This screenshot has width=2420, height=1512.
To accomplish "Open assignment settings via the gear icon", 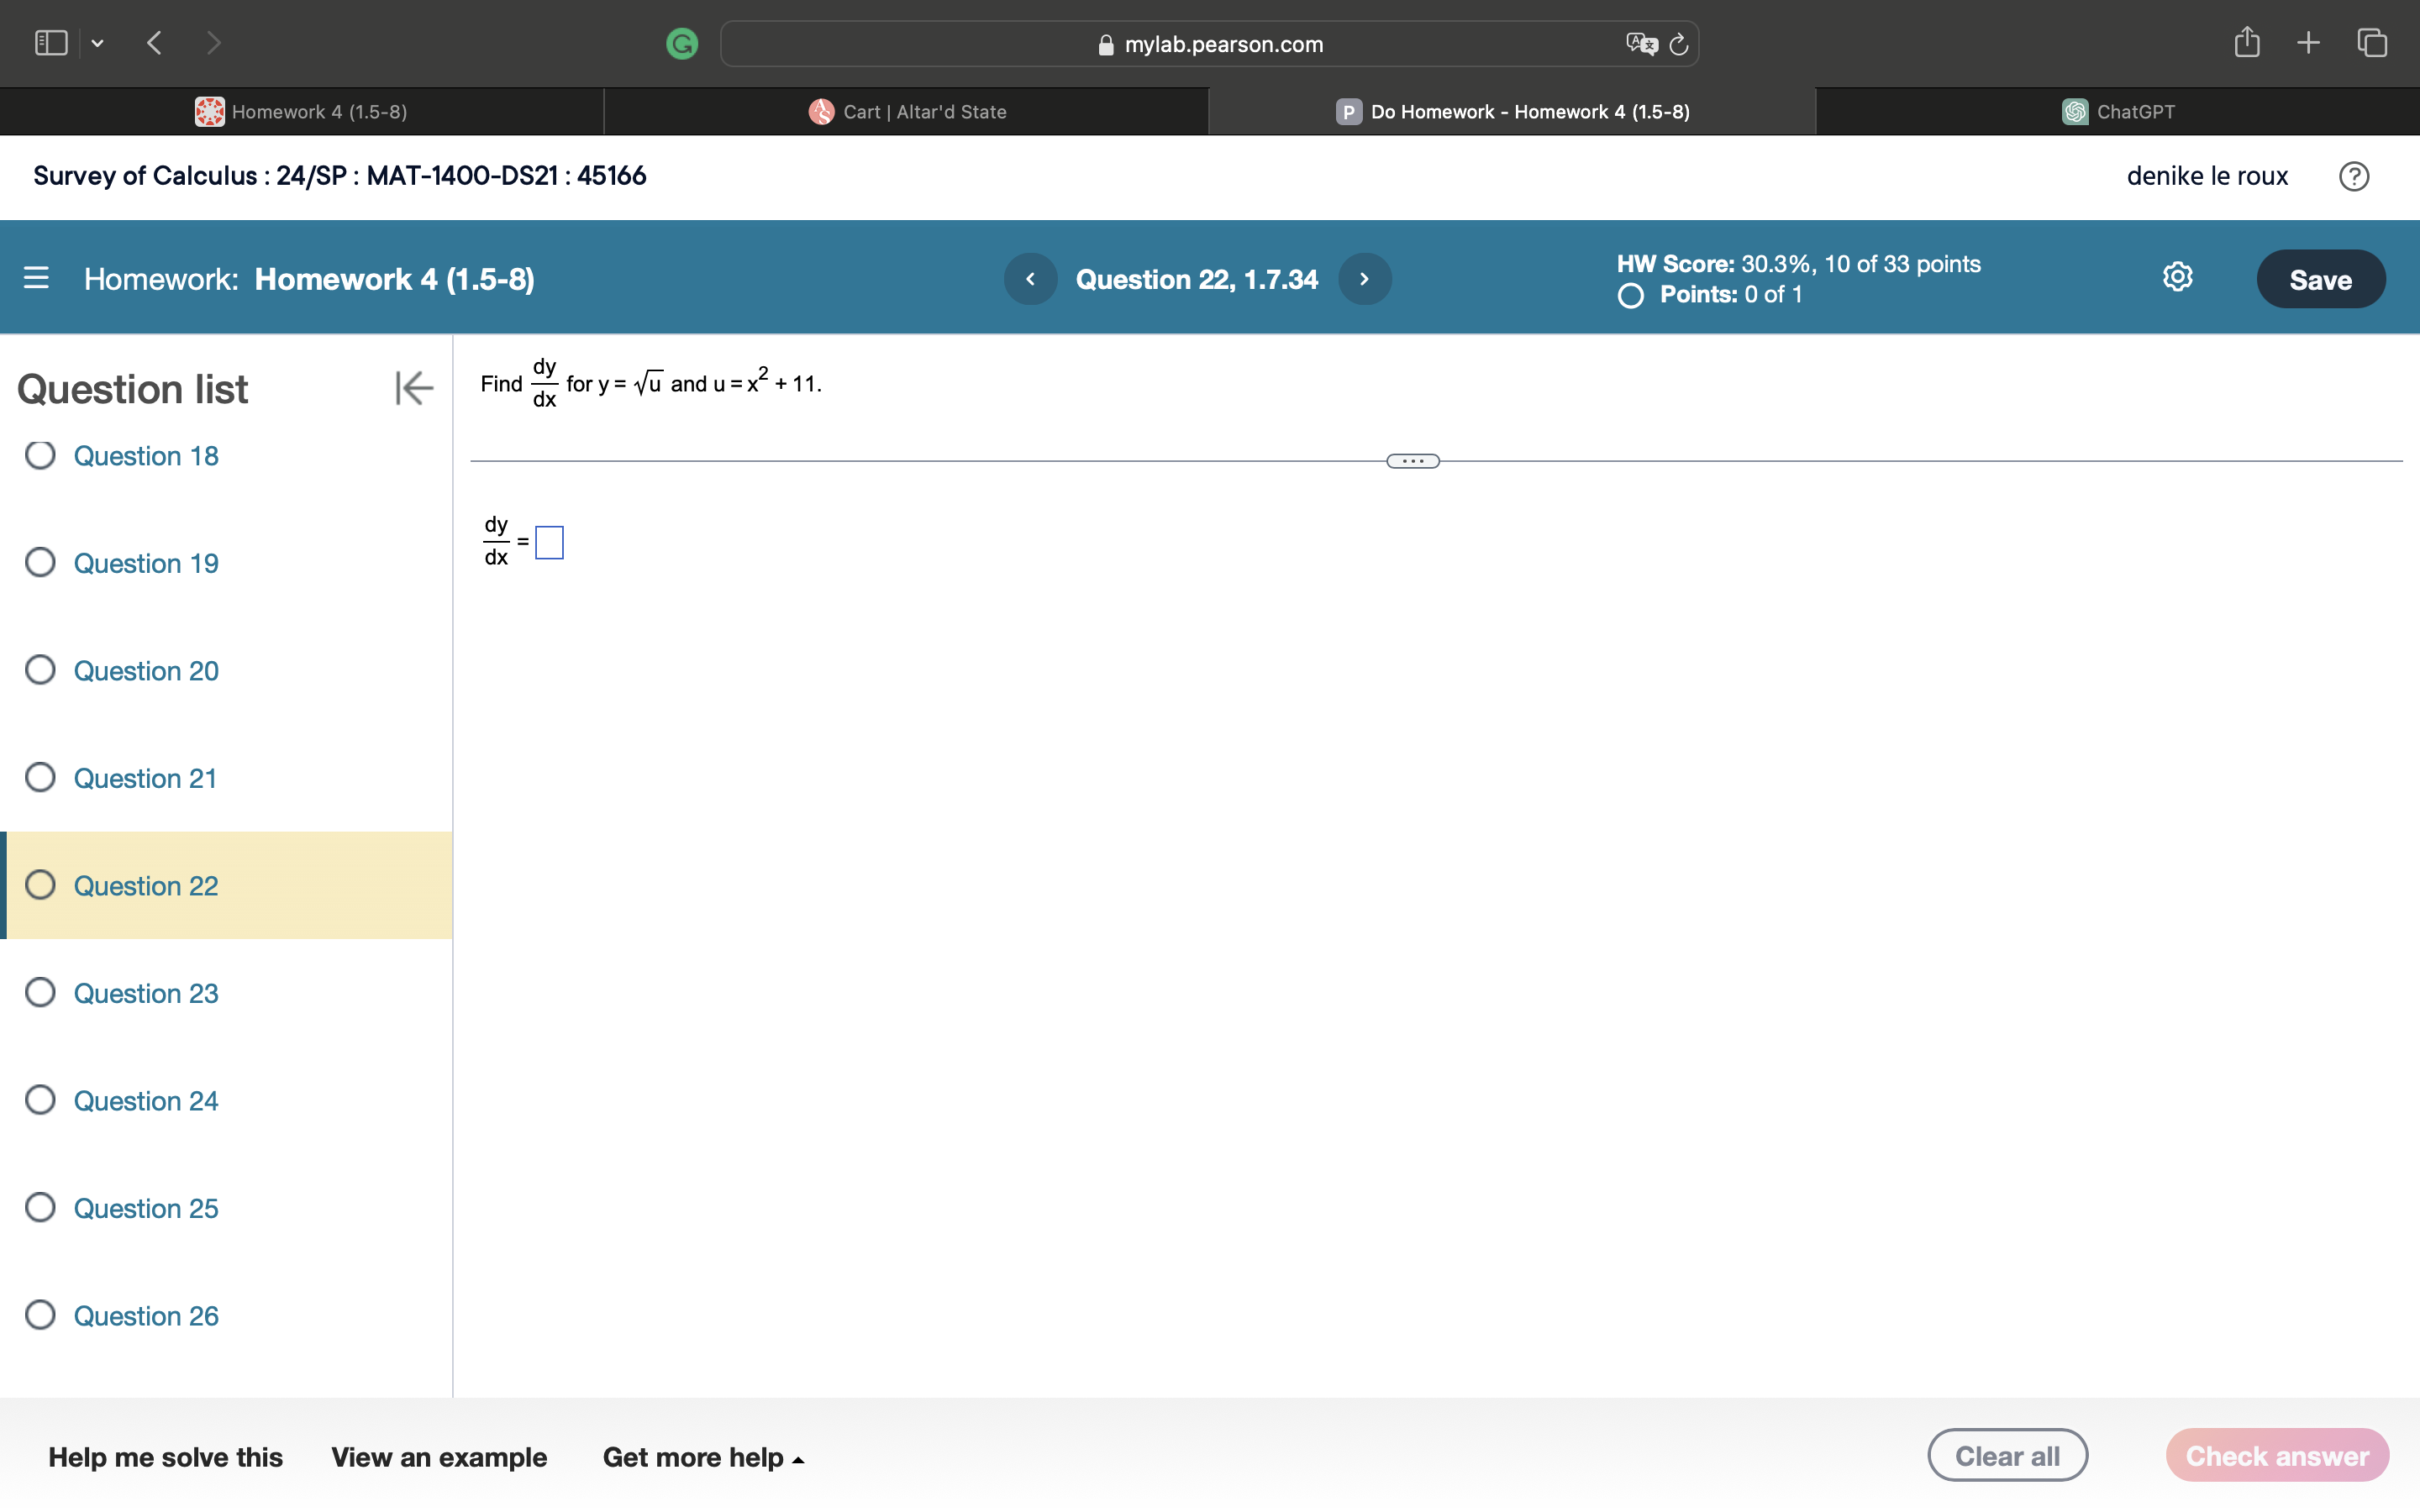I will [x=2177, y=277].
